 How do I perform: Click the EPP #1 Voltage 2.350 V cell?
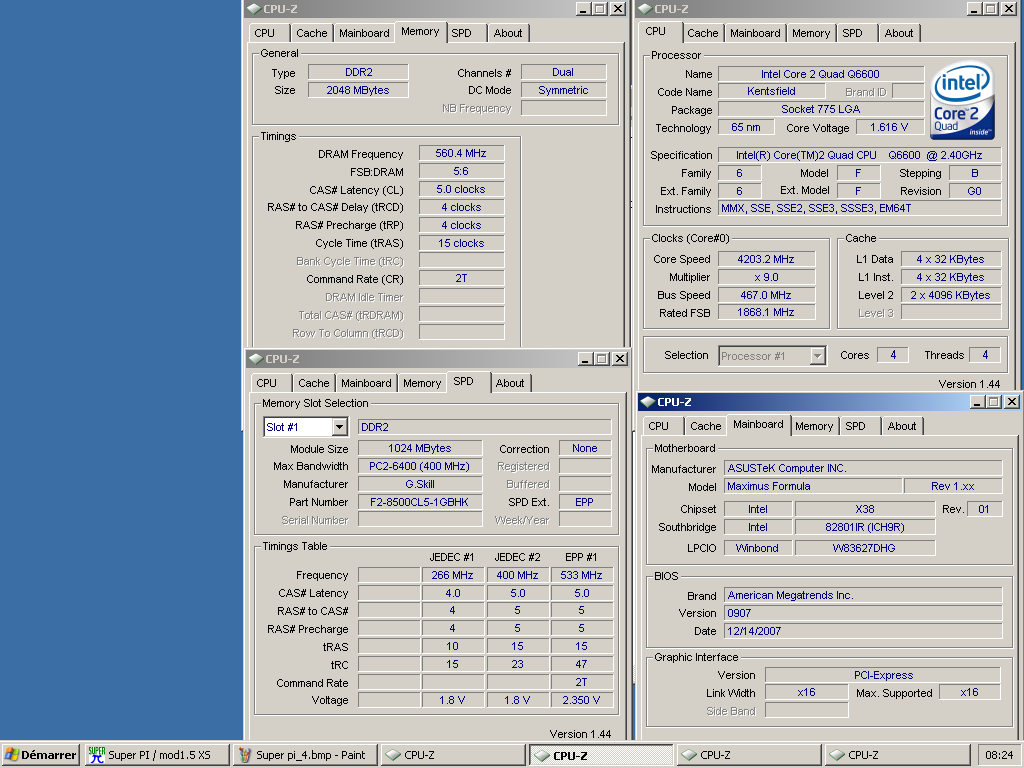click(581, 700)
